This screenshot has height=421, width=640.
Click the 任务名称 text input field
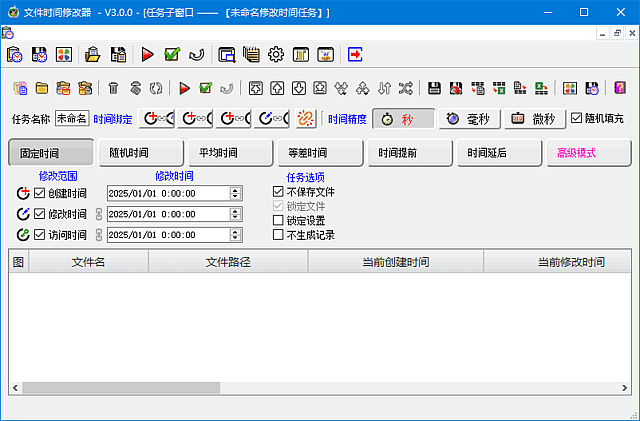[x=71, y=118]
